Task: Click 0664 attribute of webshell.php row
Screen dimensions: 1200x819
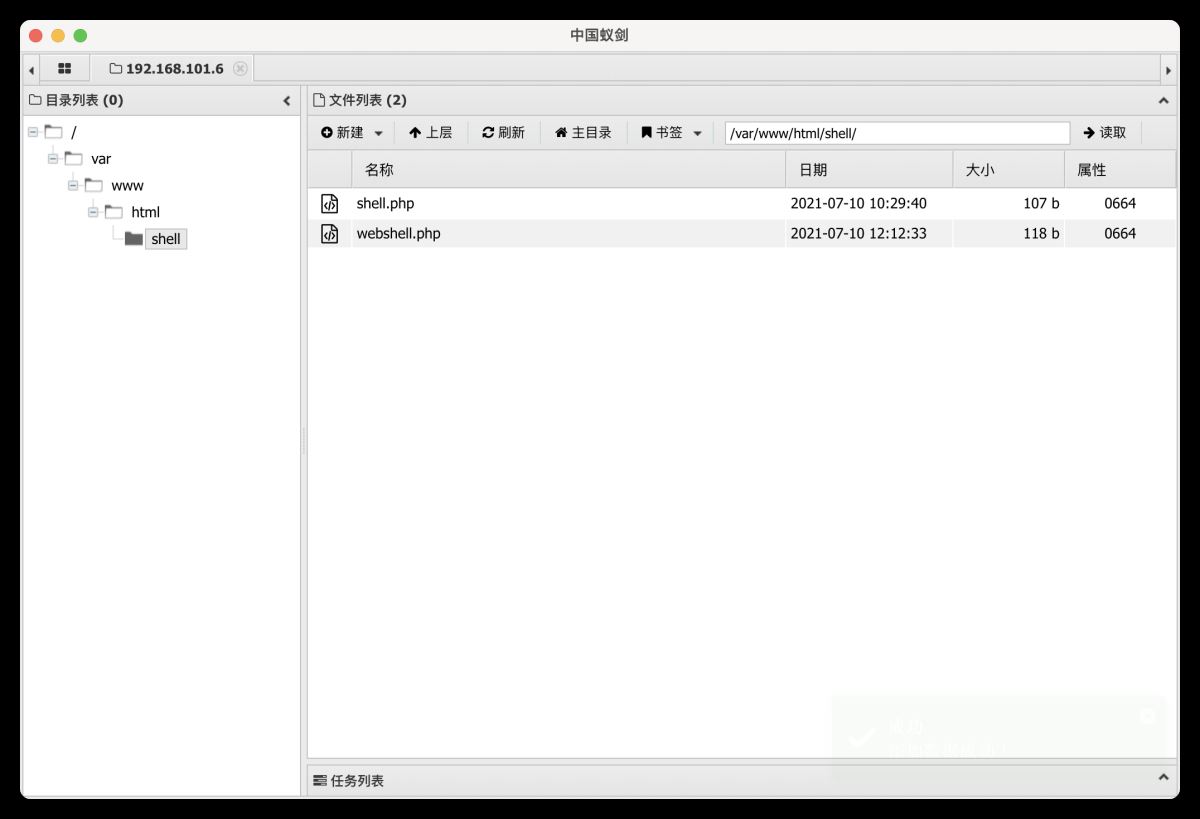Action: [1120, 234]
